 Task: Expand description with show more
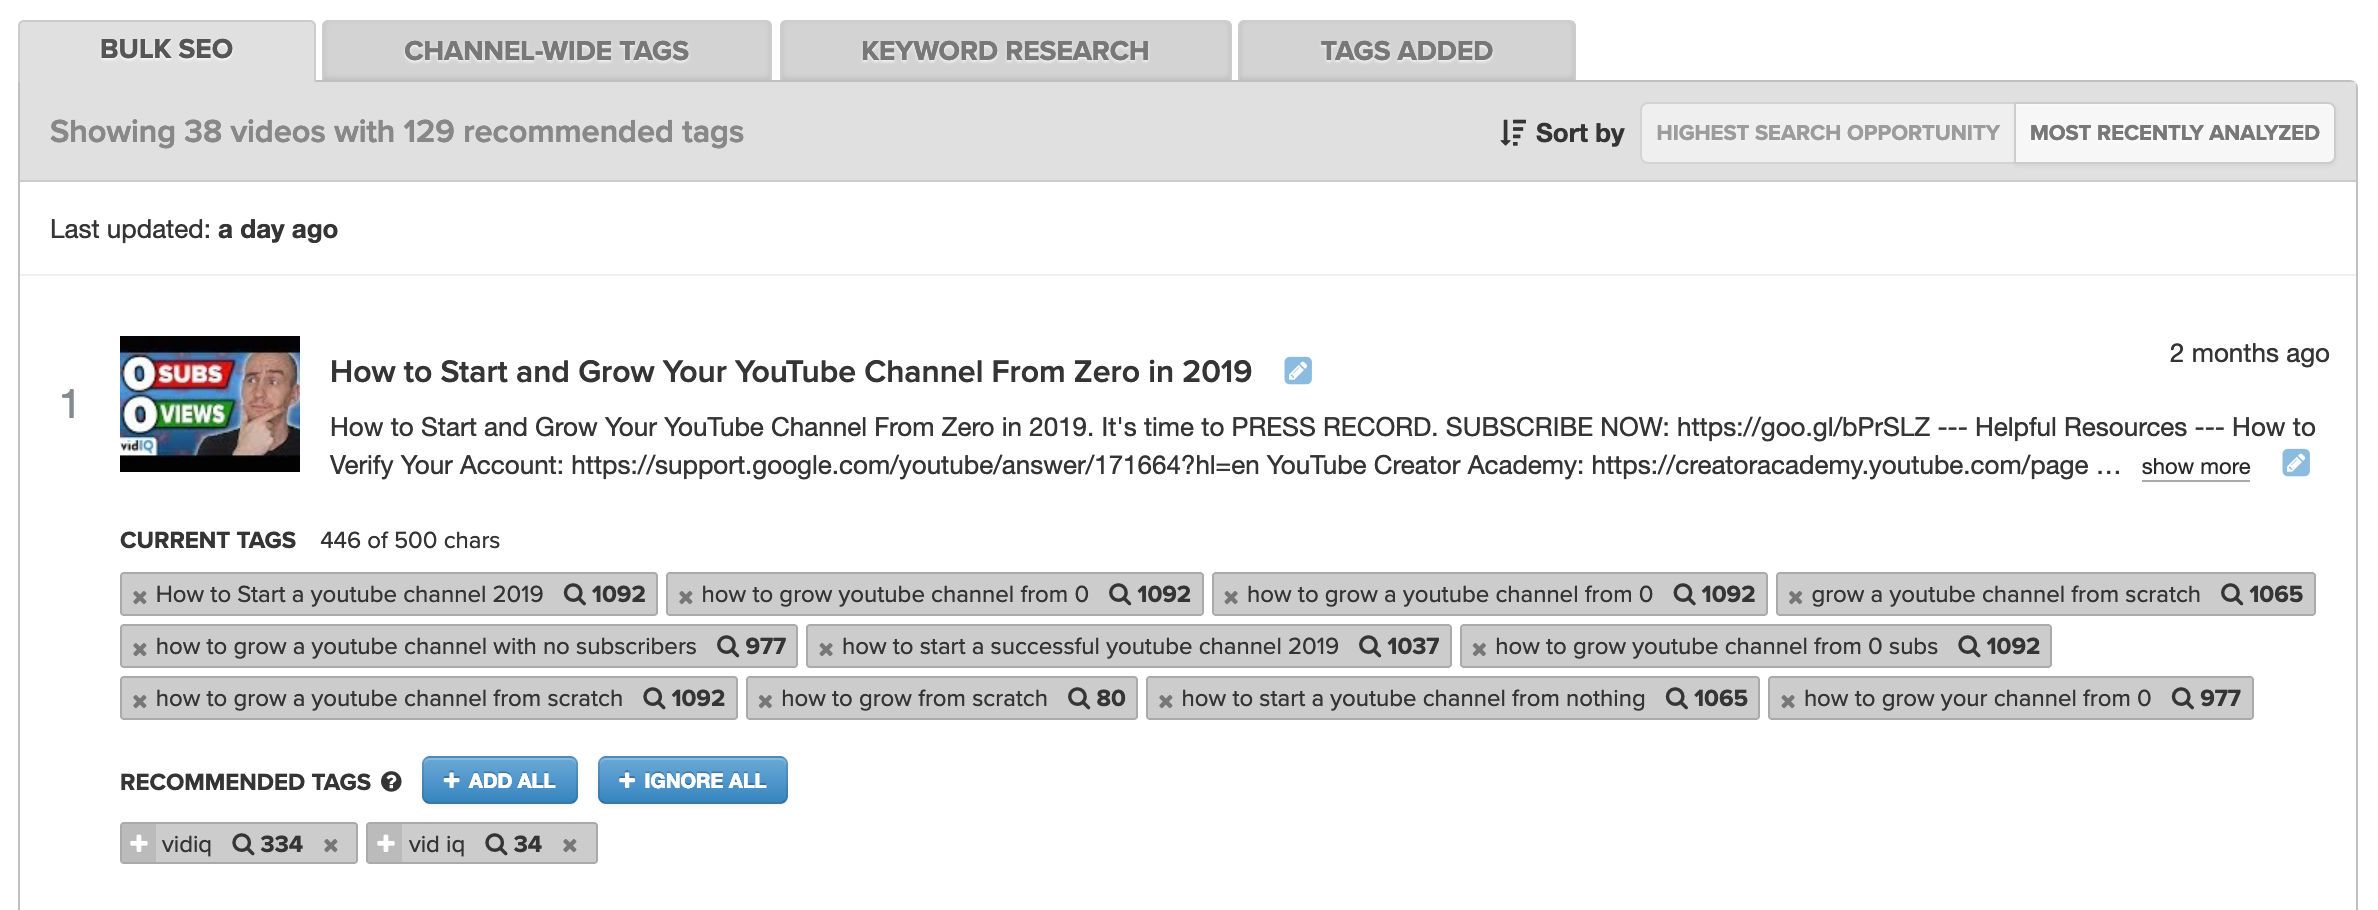pos(2195,467)
